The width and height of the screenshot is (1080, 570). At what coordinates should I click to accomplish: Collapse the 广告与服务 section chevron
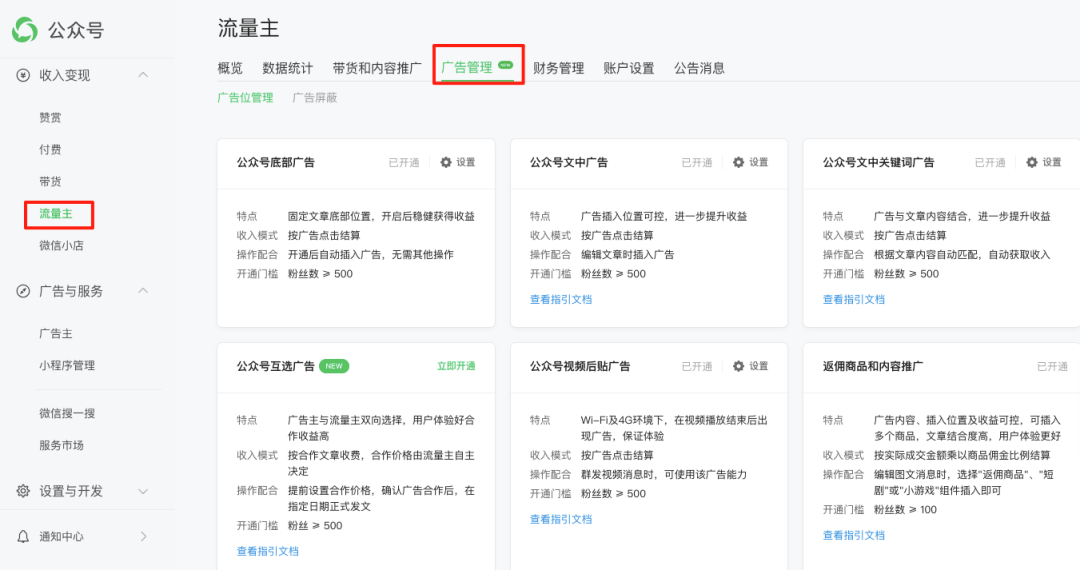point(143,291)
